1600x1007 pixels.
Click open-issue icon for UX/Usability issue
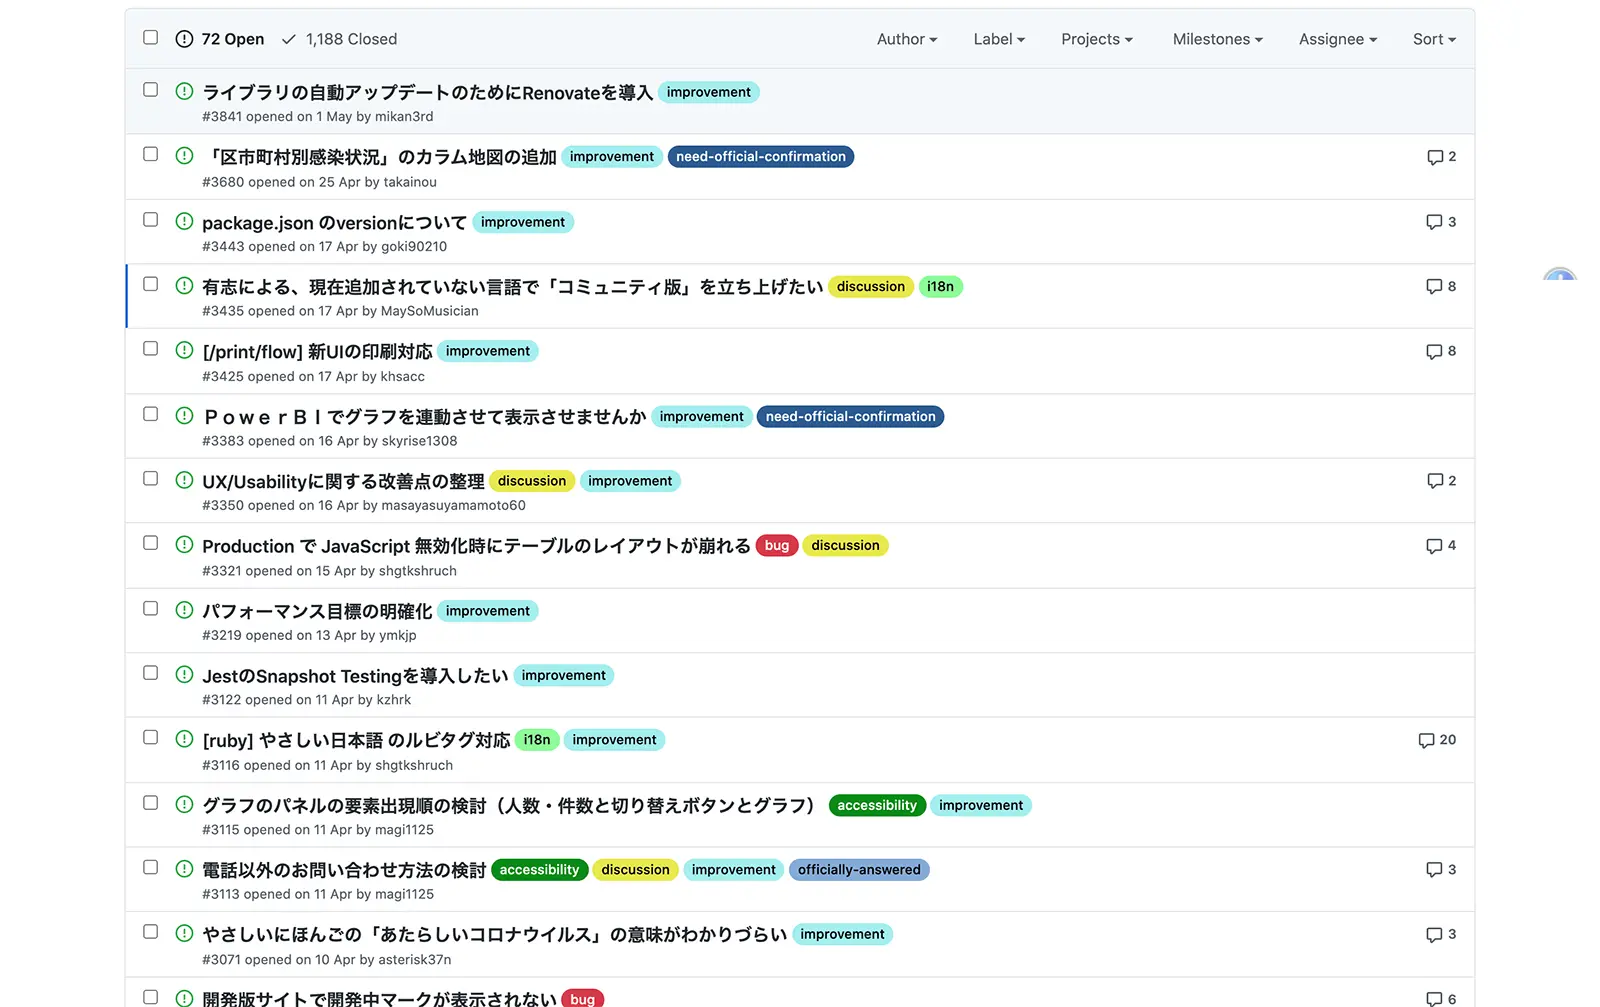pos(184,480)
